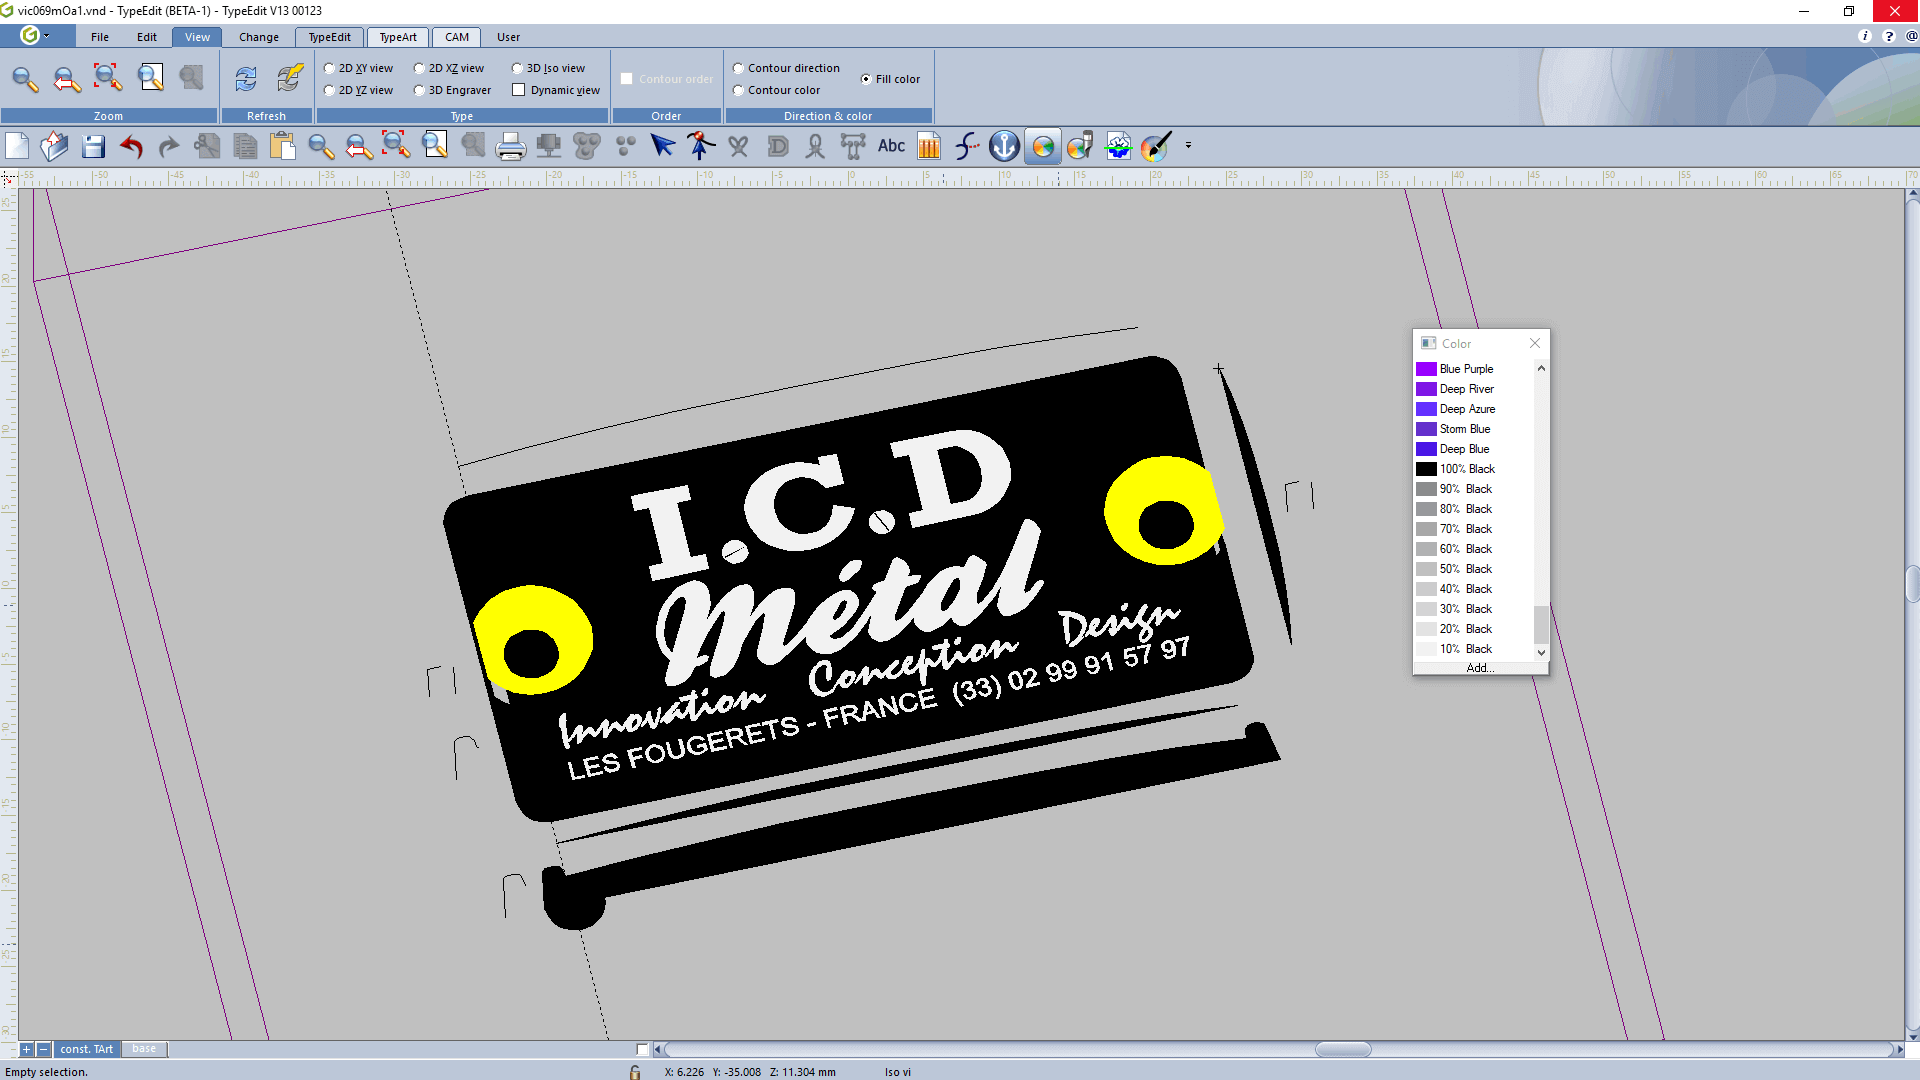The width and height of the screenshot is (1920, 1080).
Task: Open the CAM ribbon tab
Action: (456, 37)
